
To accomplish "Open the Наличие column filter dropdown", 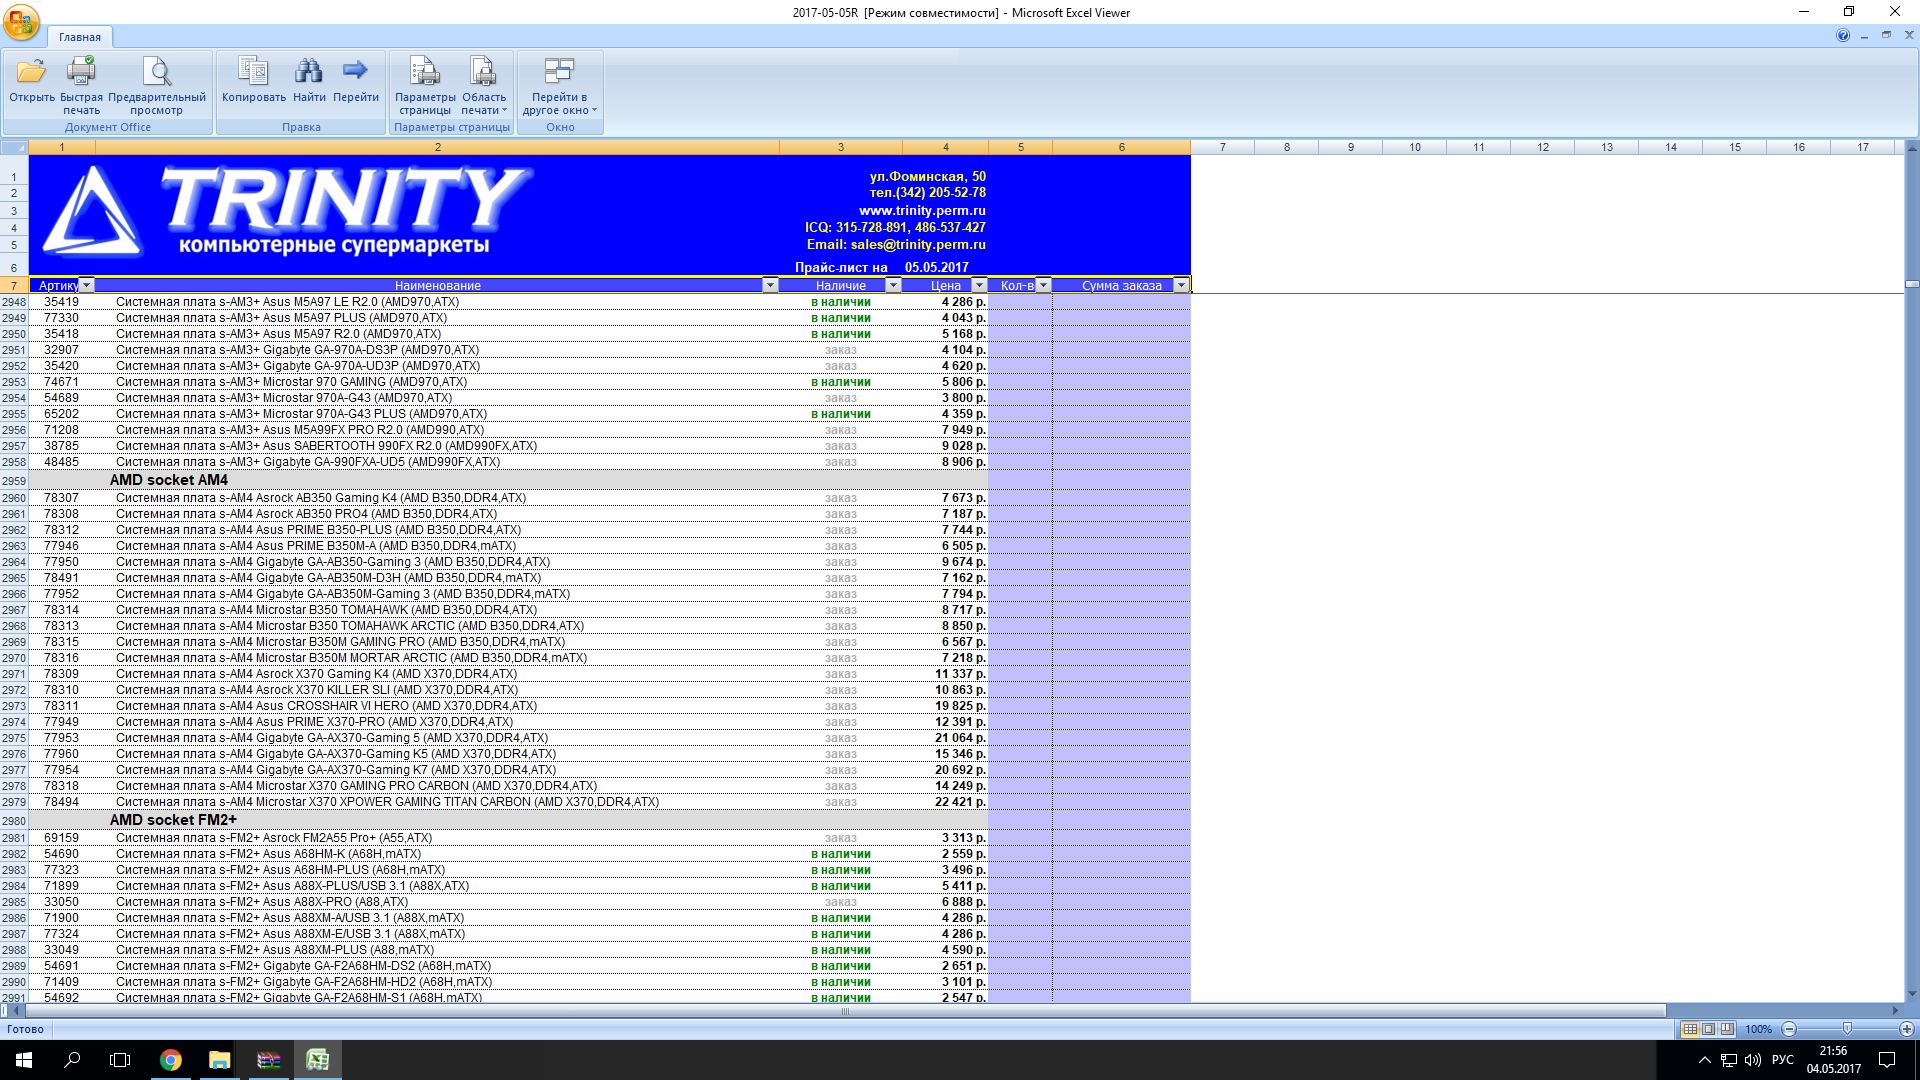I will pyautogui.click(x=893, y=286).
